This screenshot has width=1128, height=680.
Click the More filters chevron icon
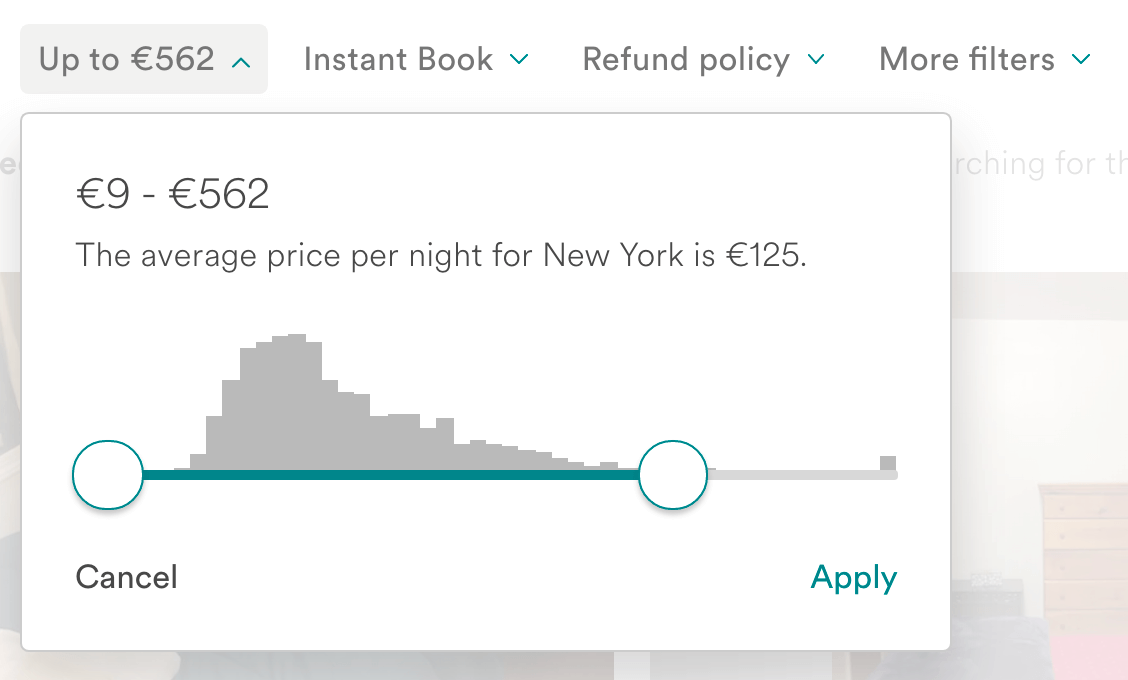[1081, 59]
